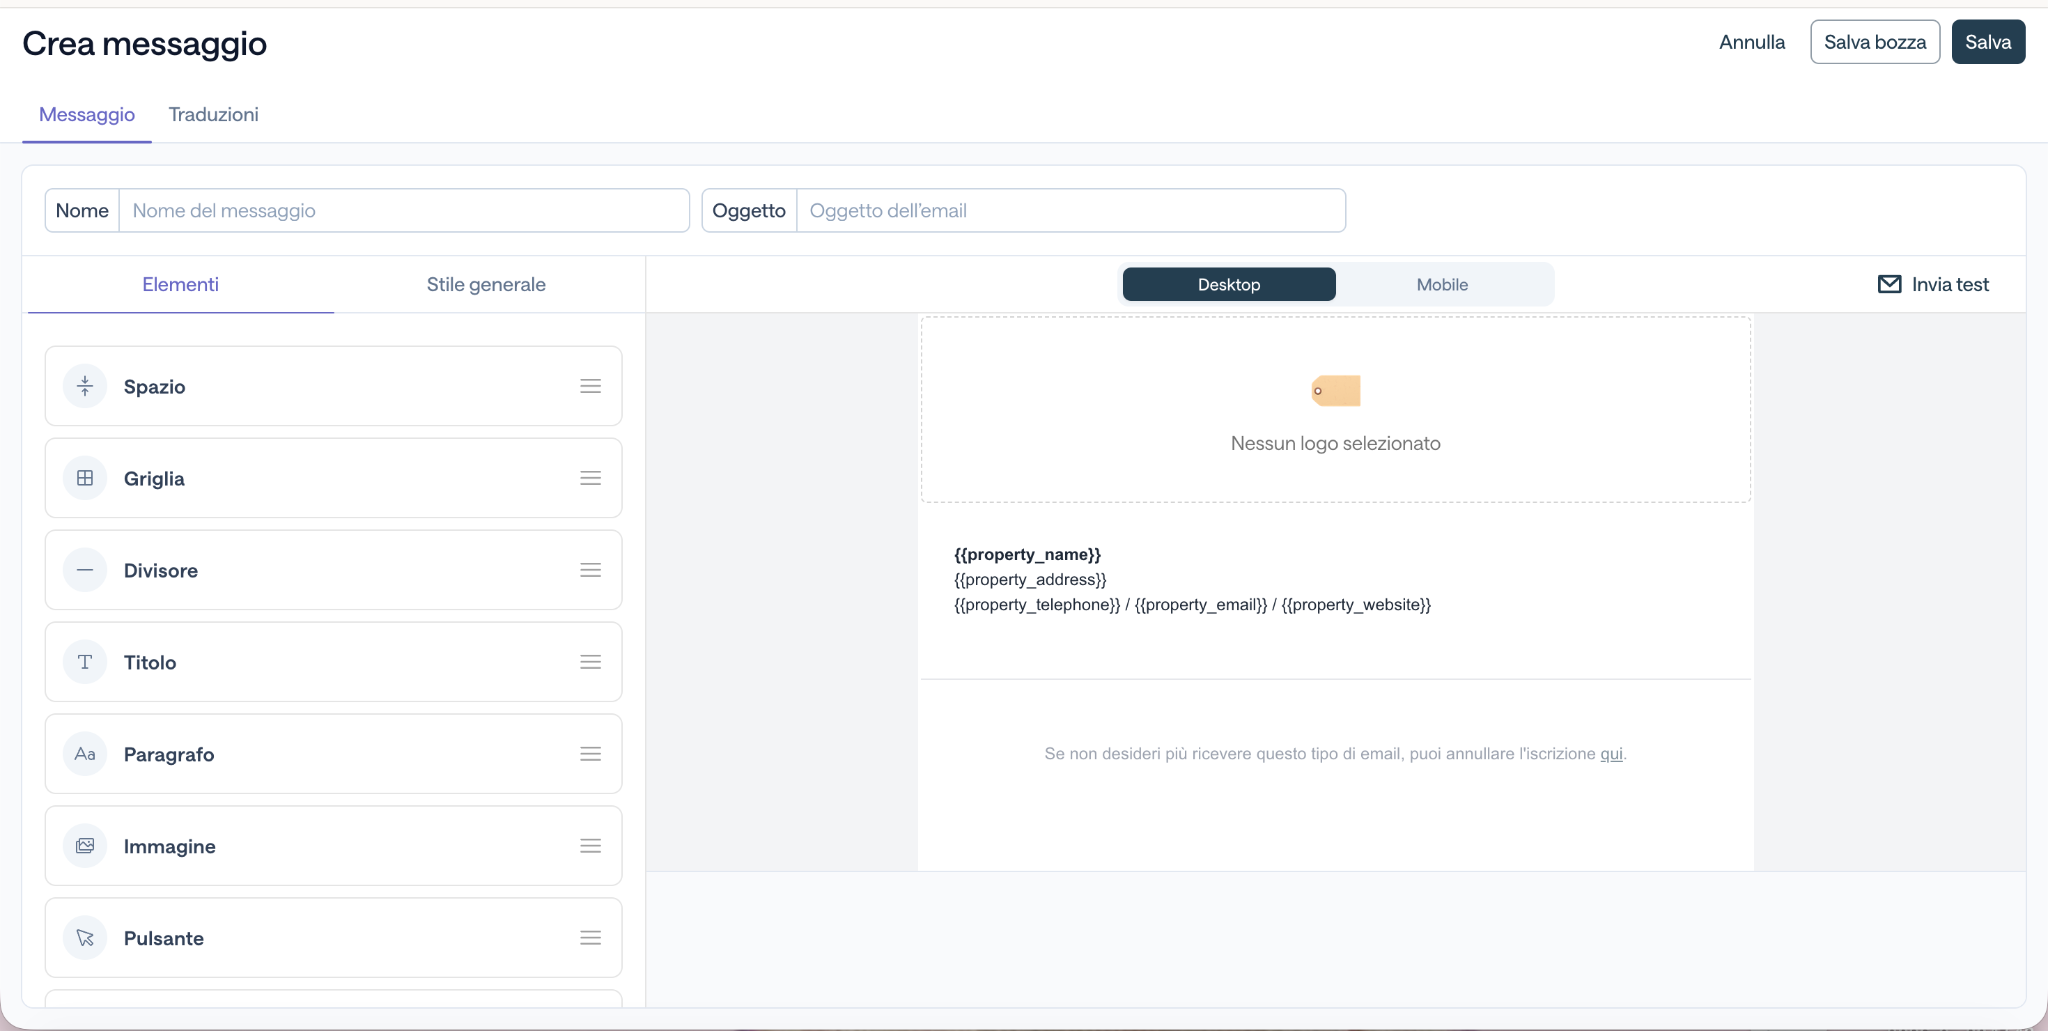Click the Titolo label text
Image resolution: width=2048 pixels, height=1031 pixels.
pos(150,662)
